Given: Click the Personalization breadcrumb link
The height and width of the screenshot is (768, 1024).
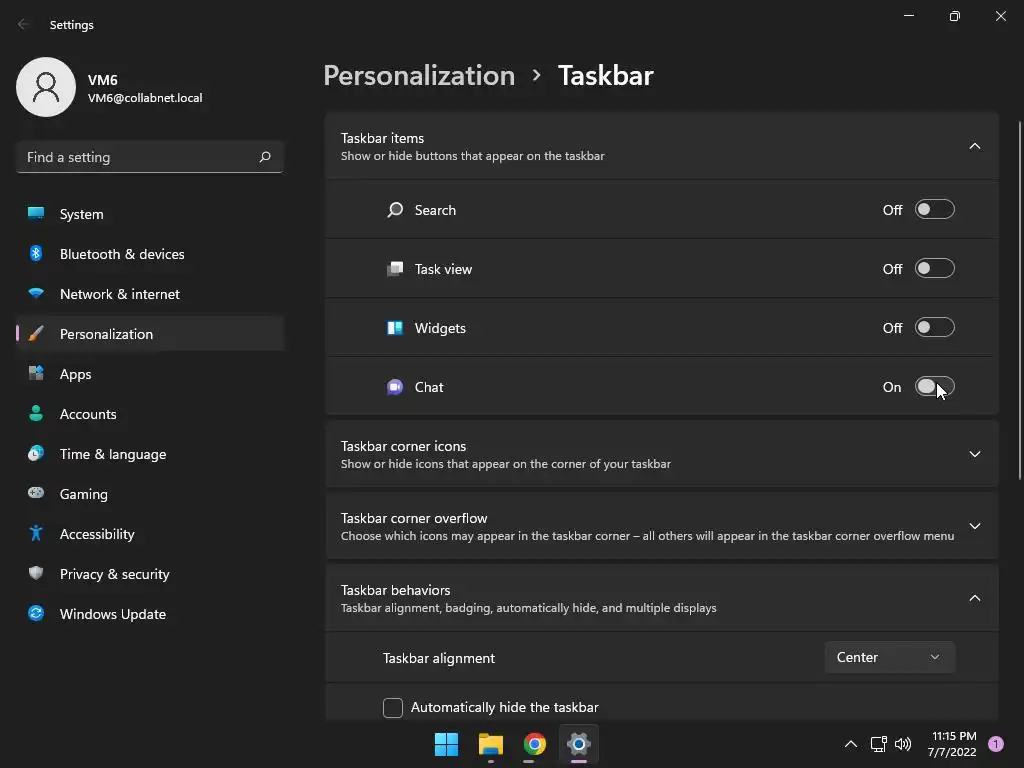Looking at the screenshot, I should 419,76.
